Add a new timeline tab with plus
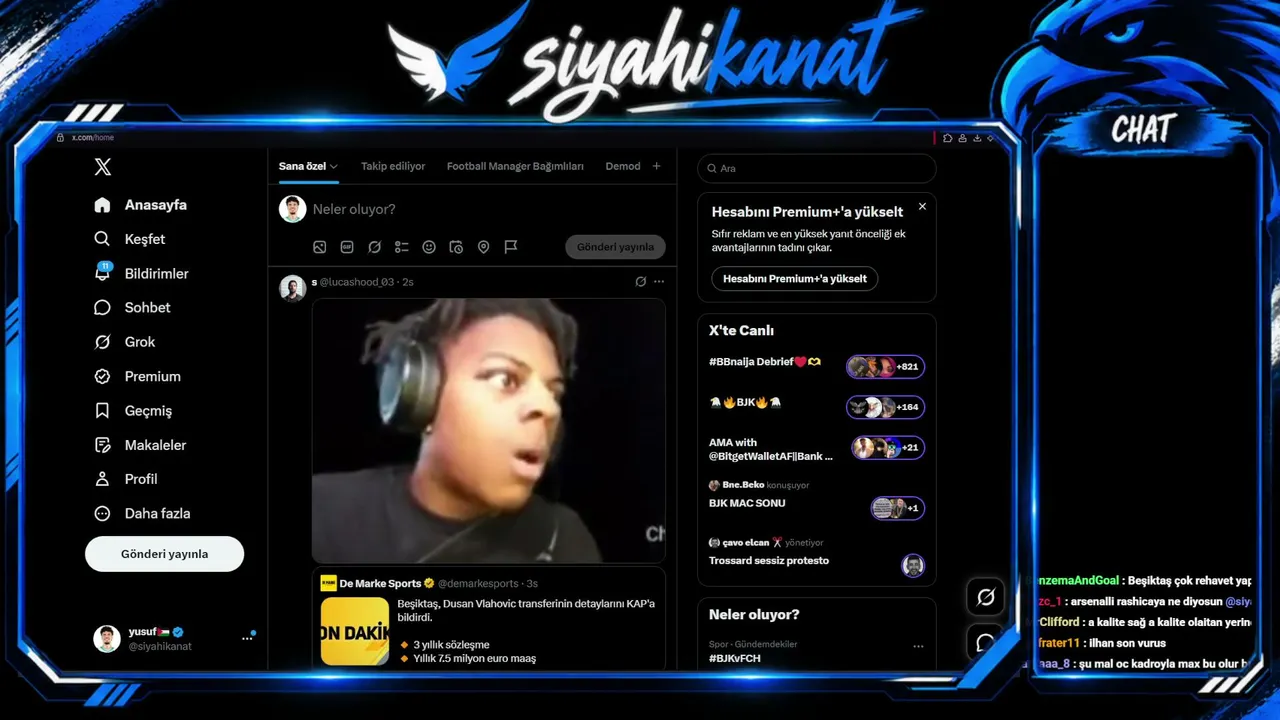Viewport: 1280px width, 720px height. [x=656, y=166]
